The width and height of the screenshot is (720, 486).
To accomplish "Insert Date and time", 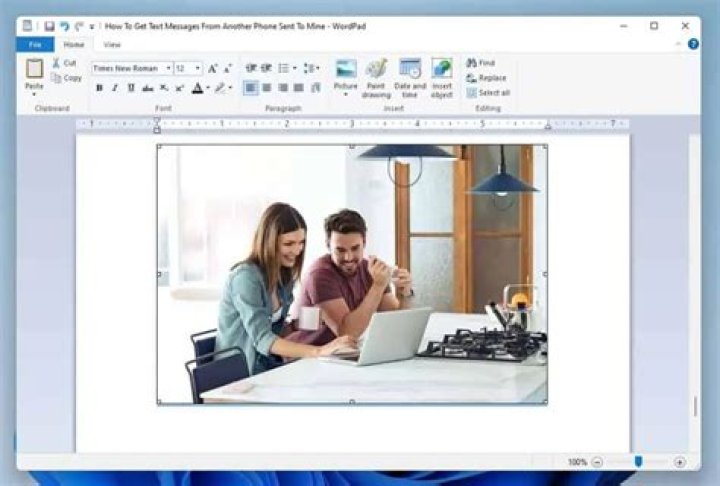I will [410, 78].
